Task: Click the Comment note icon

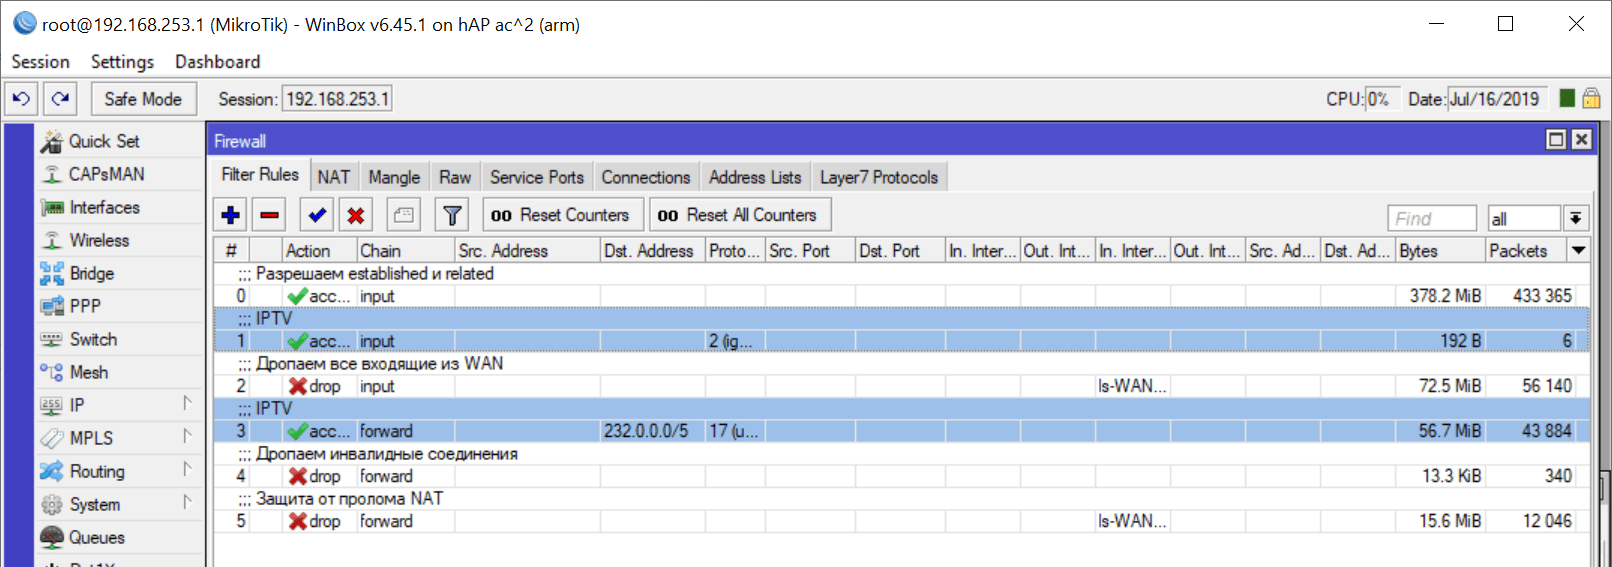Action: (403, 215)
